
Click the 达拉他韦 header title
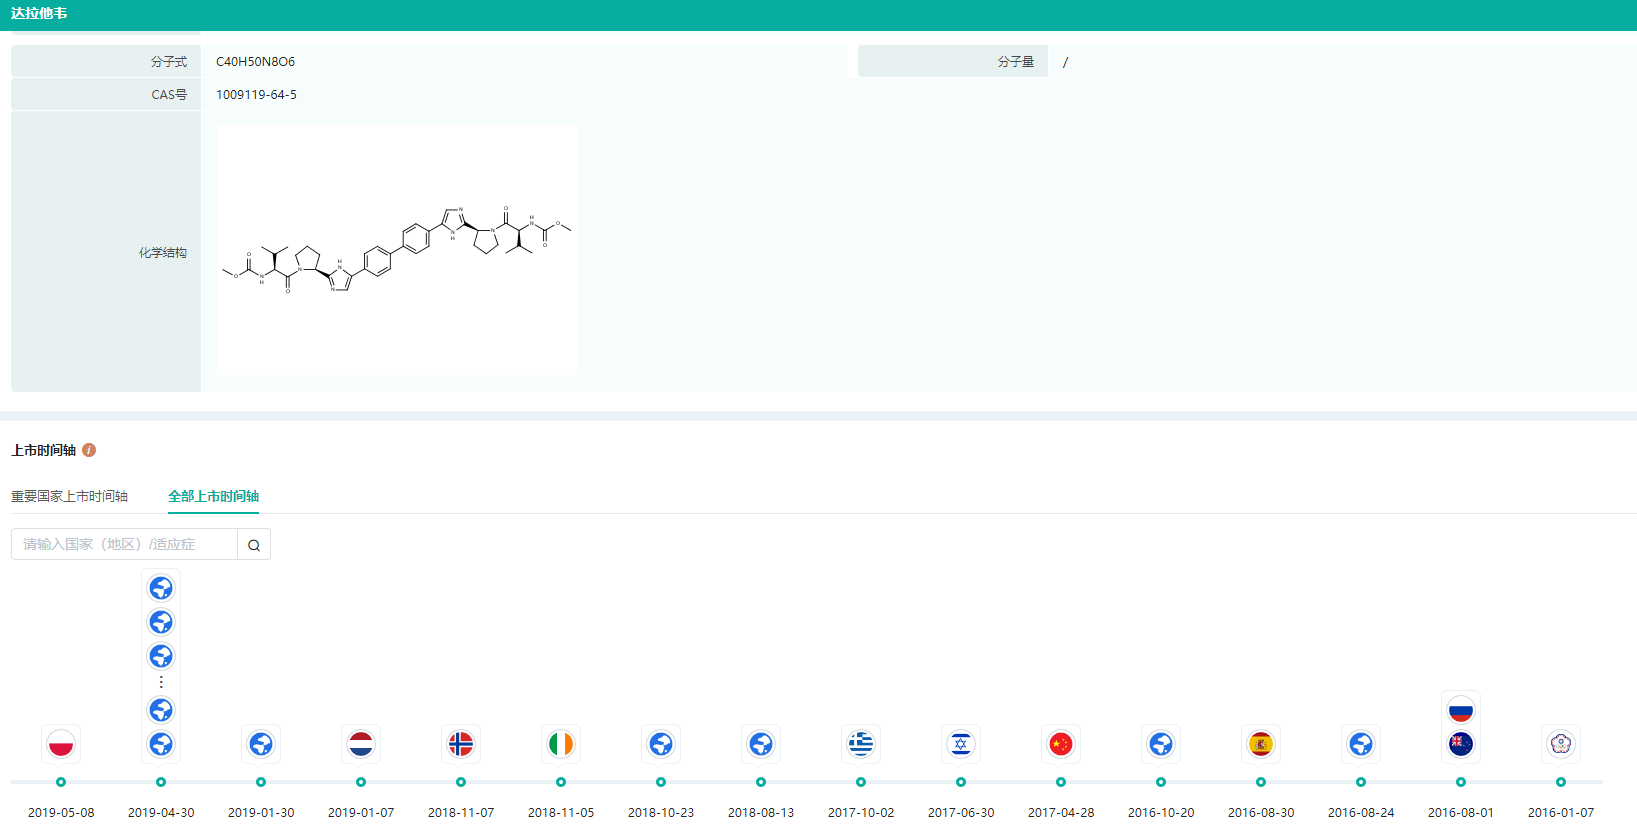(39, 14)
